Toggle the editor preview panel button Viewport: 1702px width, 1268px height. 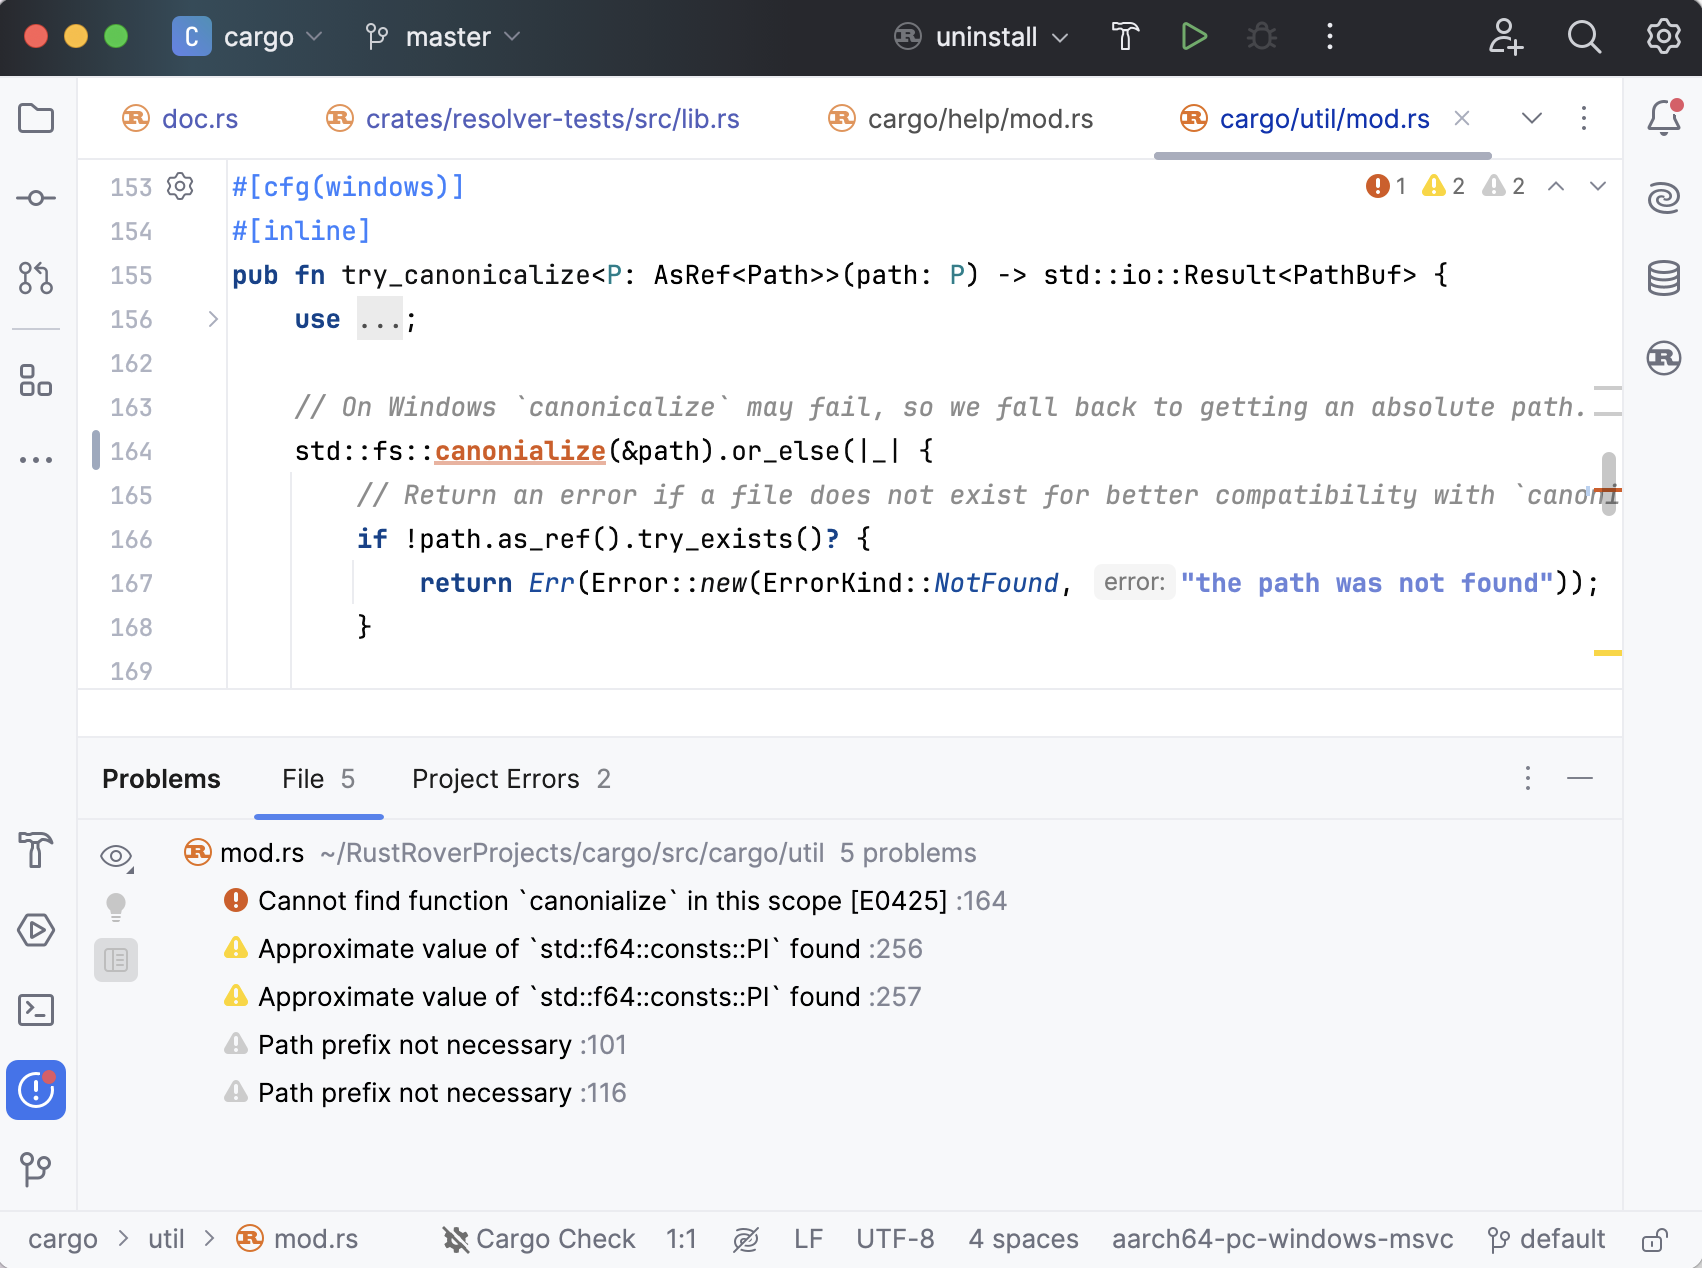(x=116, y=960)
